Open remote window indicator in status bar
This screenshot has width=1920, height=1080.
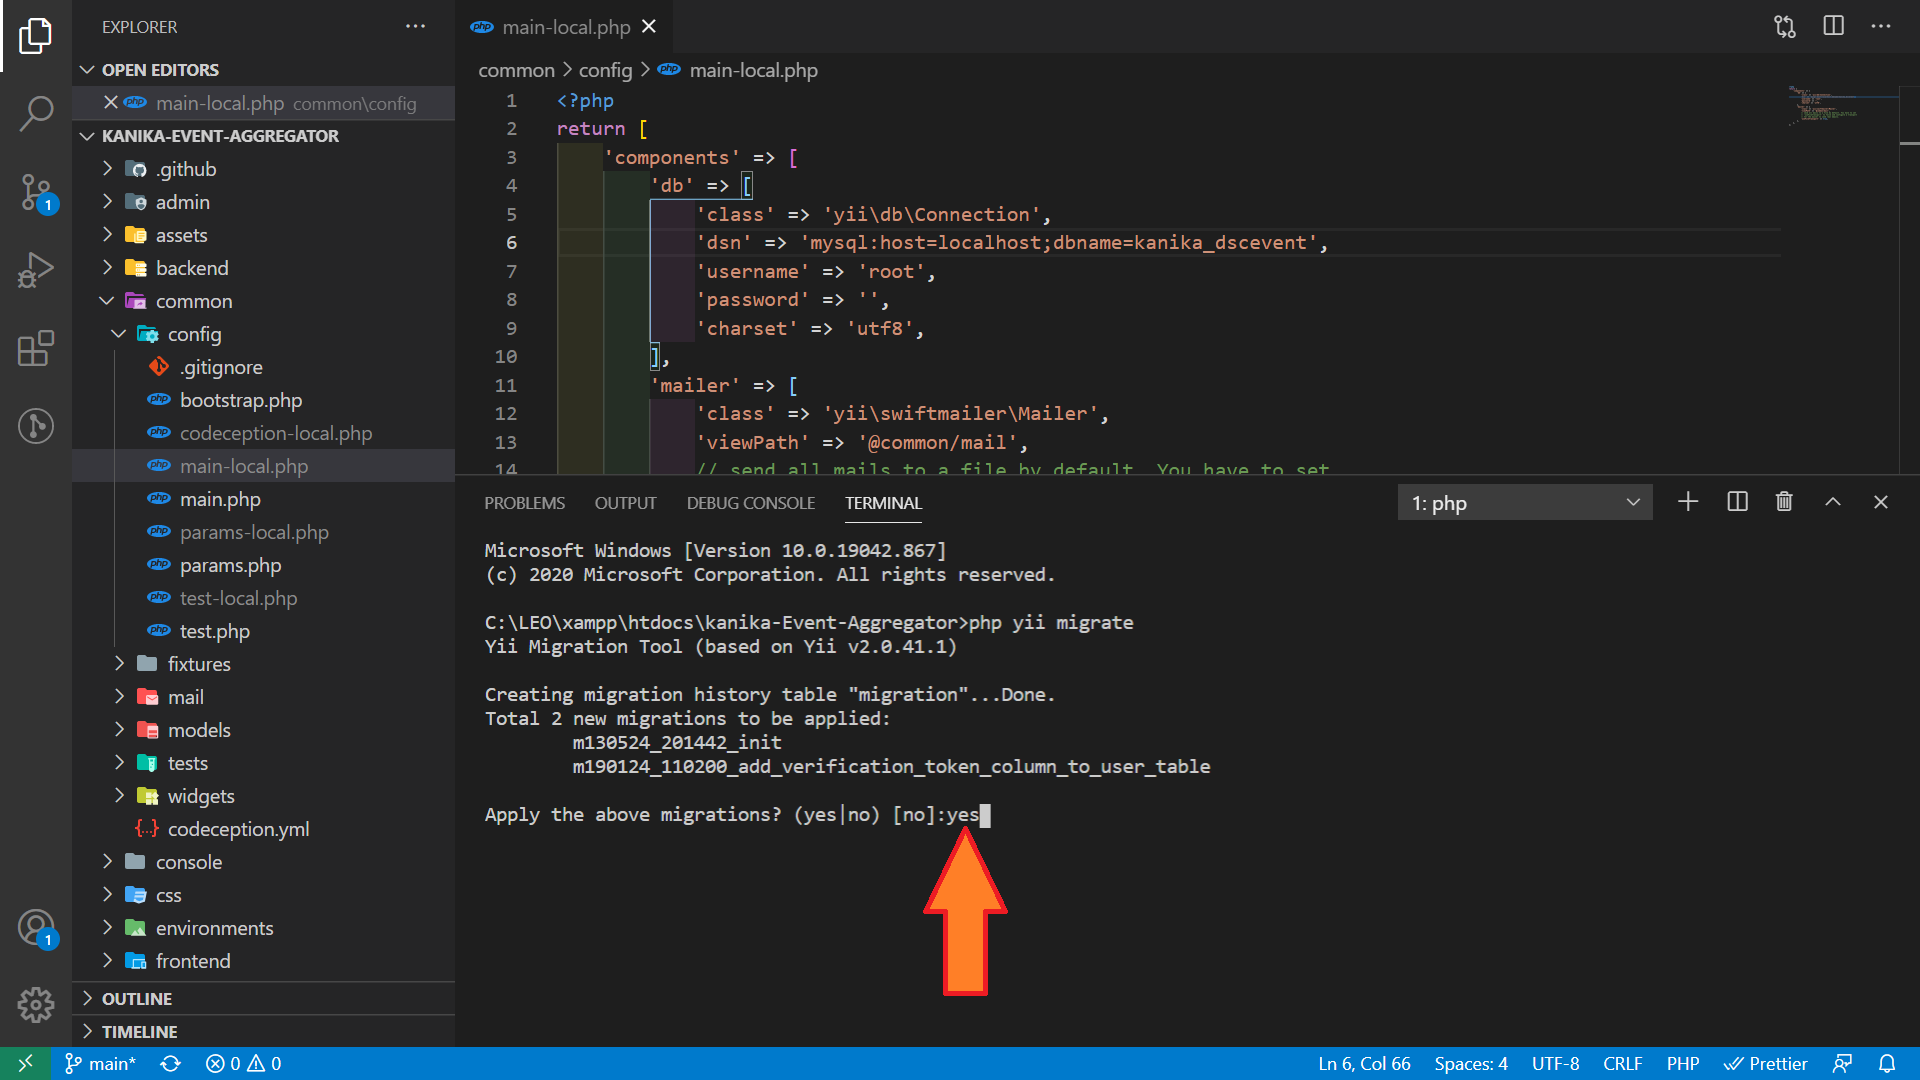(x=26, y=1064)
